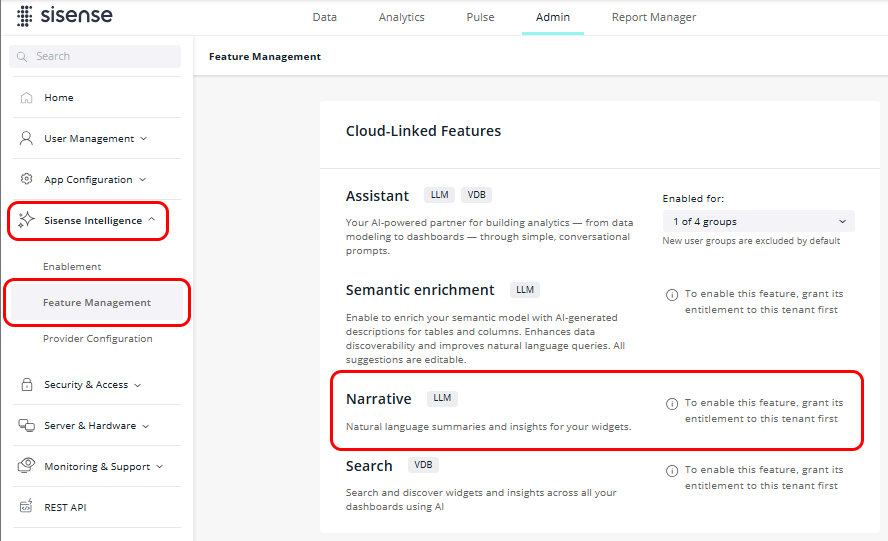Image resolution: width=888 pixels, height=541 pixels.
Task: Click the Semantic enrichment feature title
Action: click(x=420, y=290)
